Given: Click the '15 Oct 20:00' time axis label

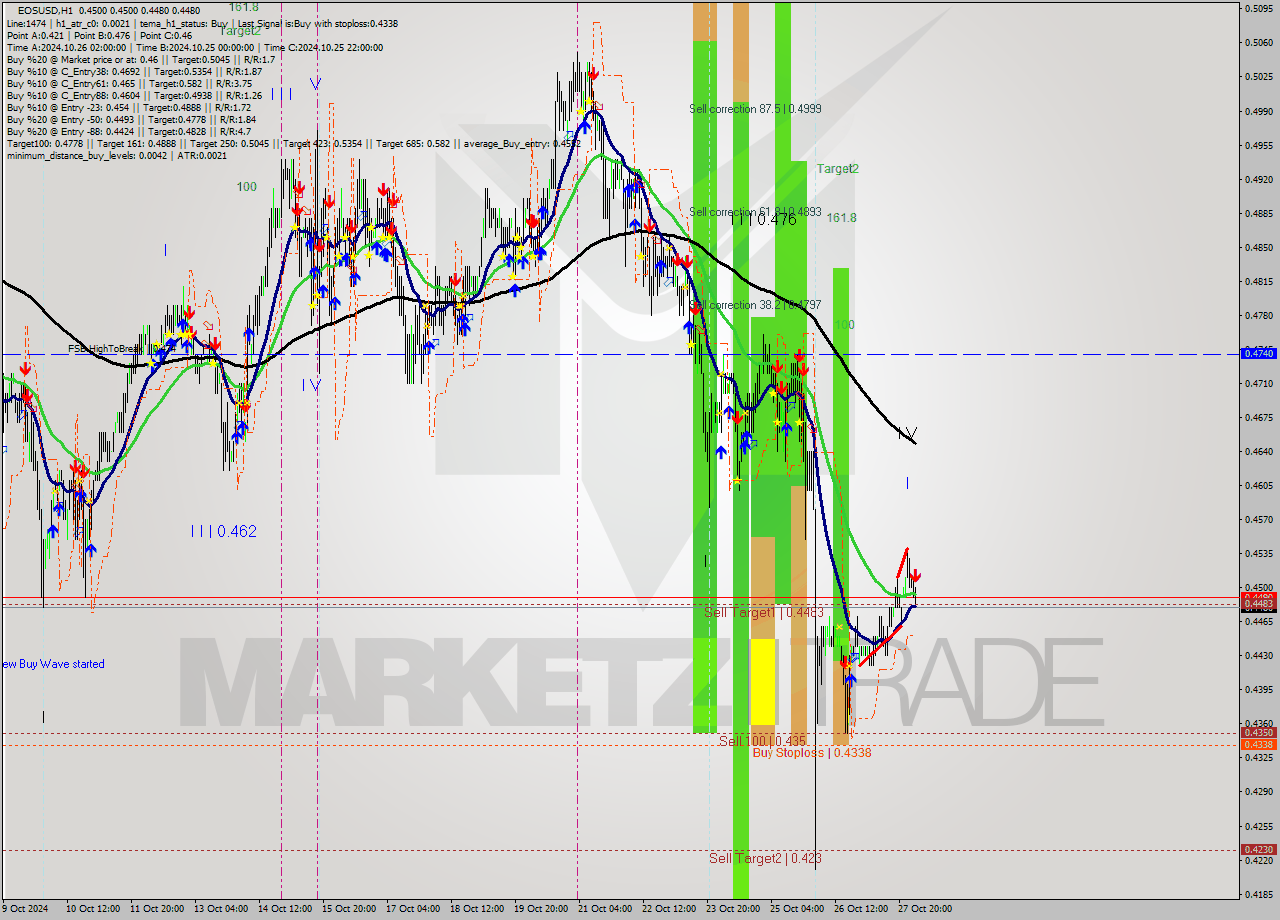Looking at the screenshot, I should click(x=350, y=909).
